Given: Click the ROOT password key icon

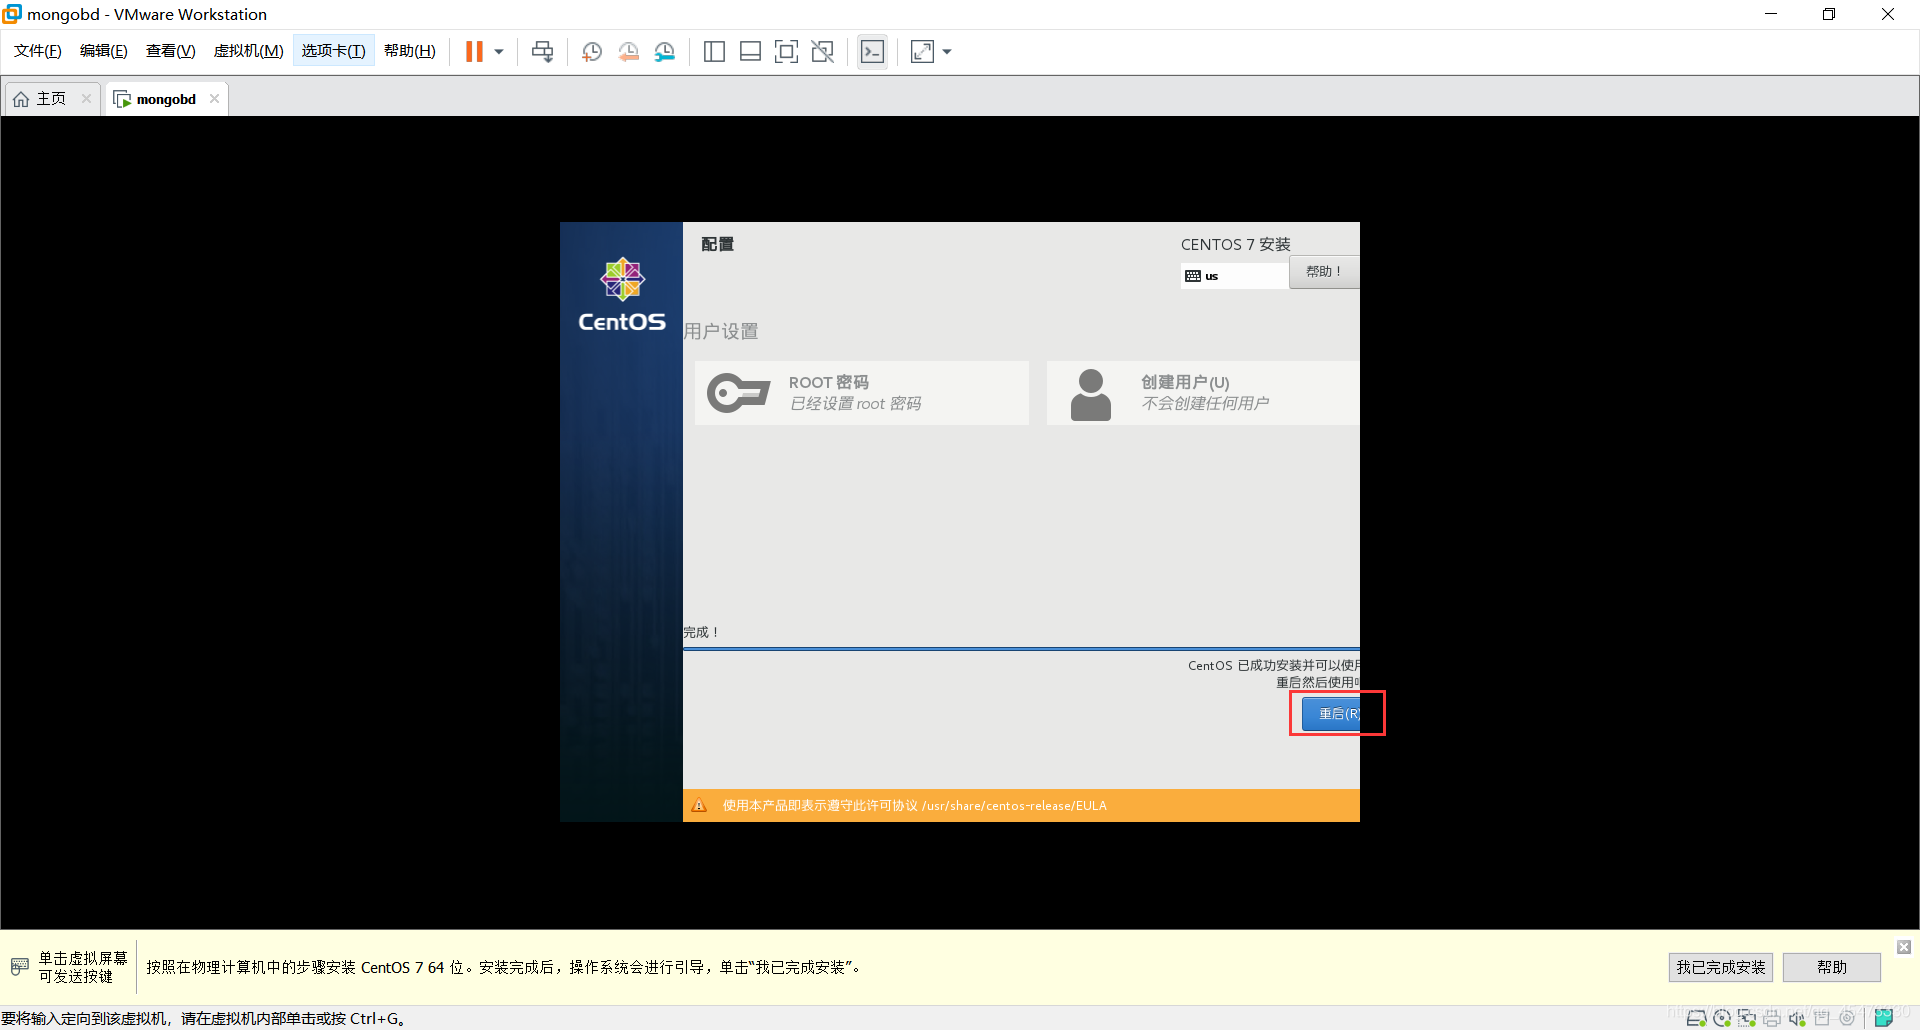Looking at the screenshot, I should click(x=738, y=393).
